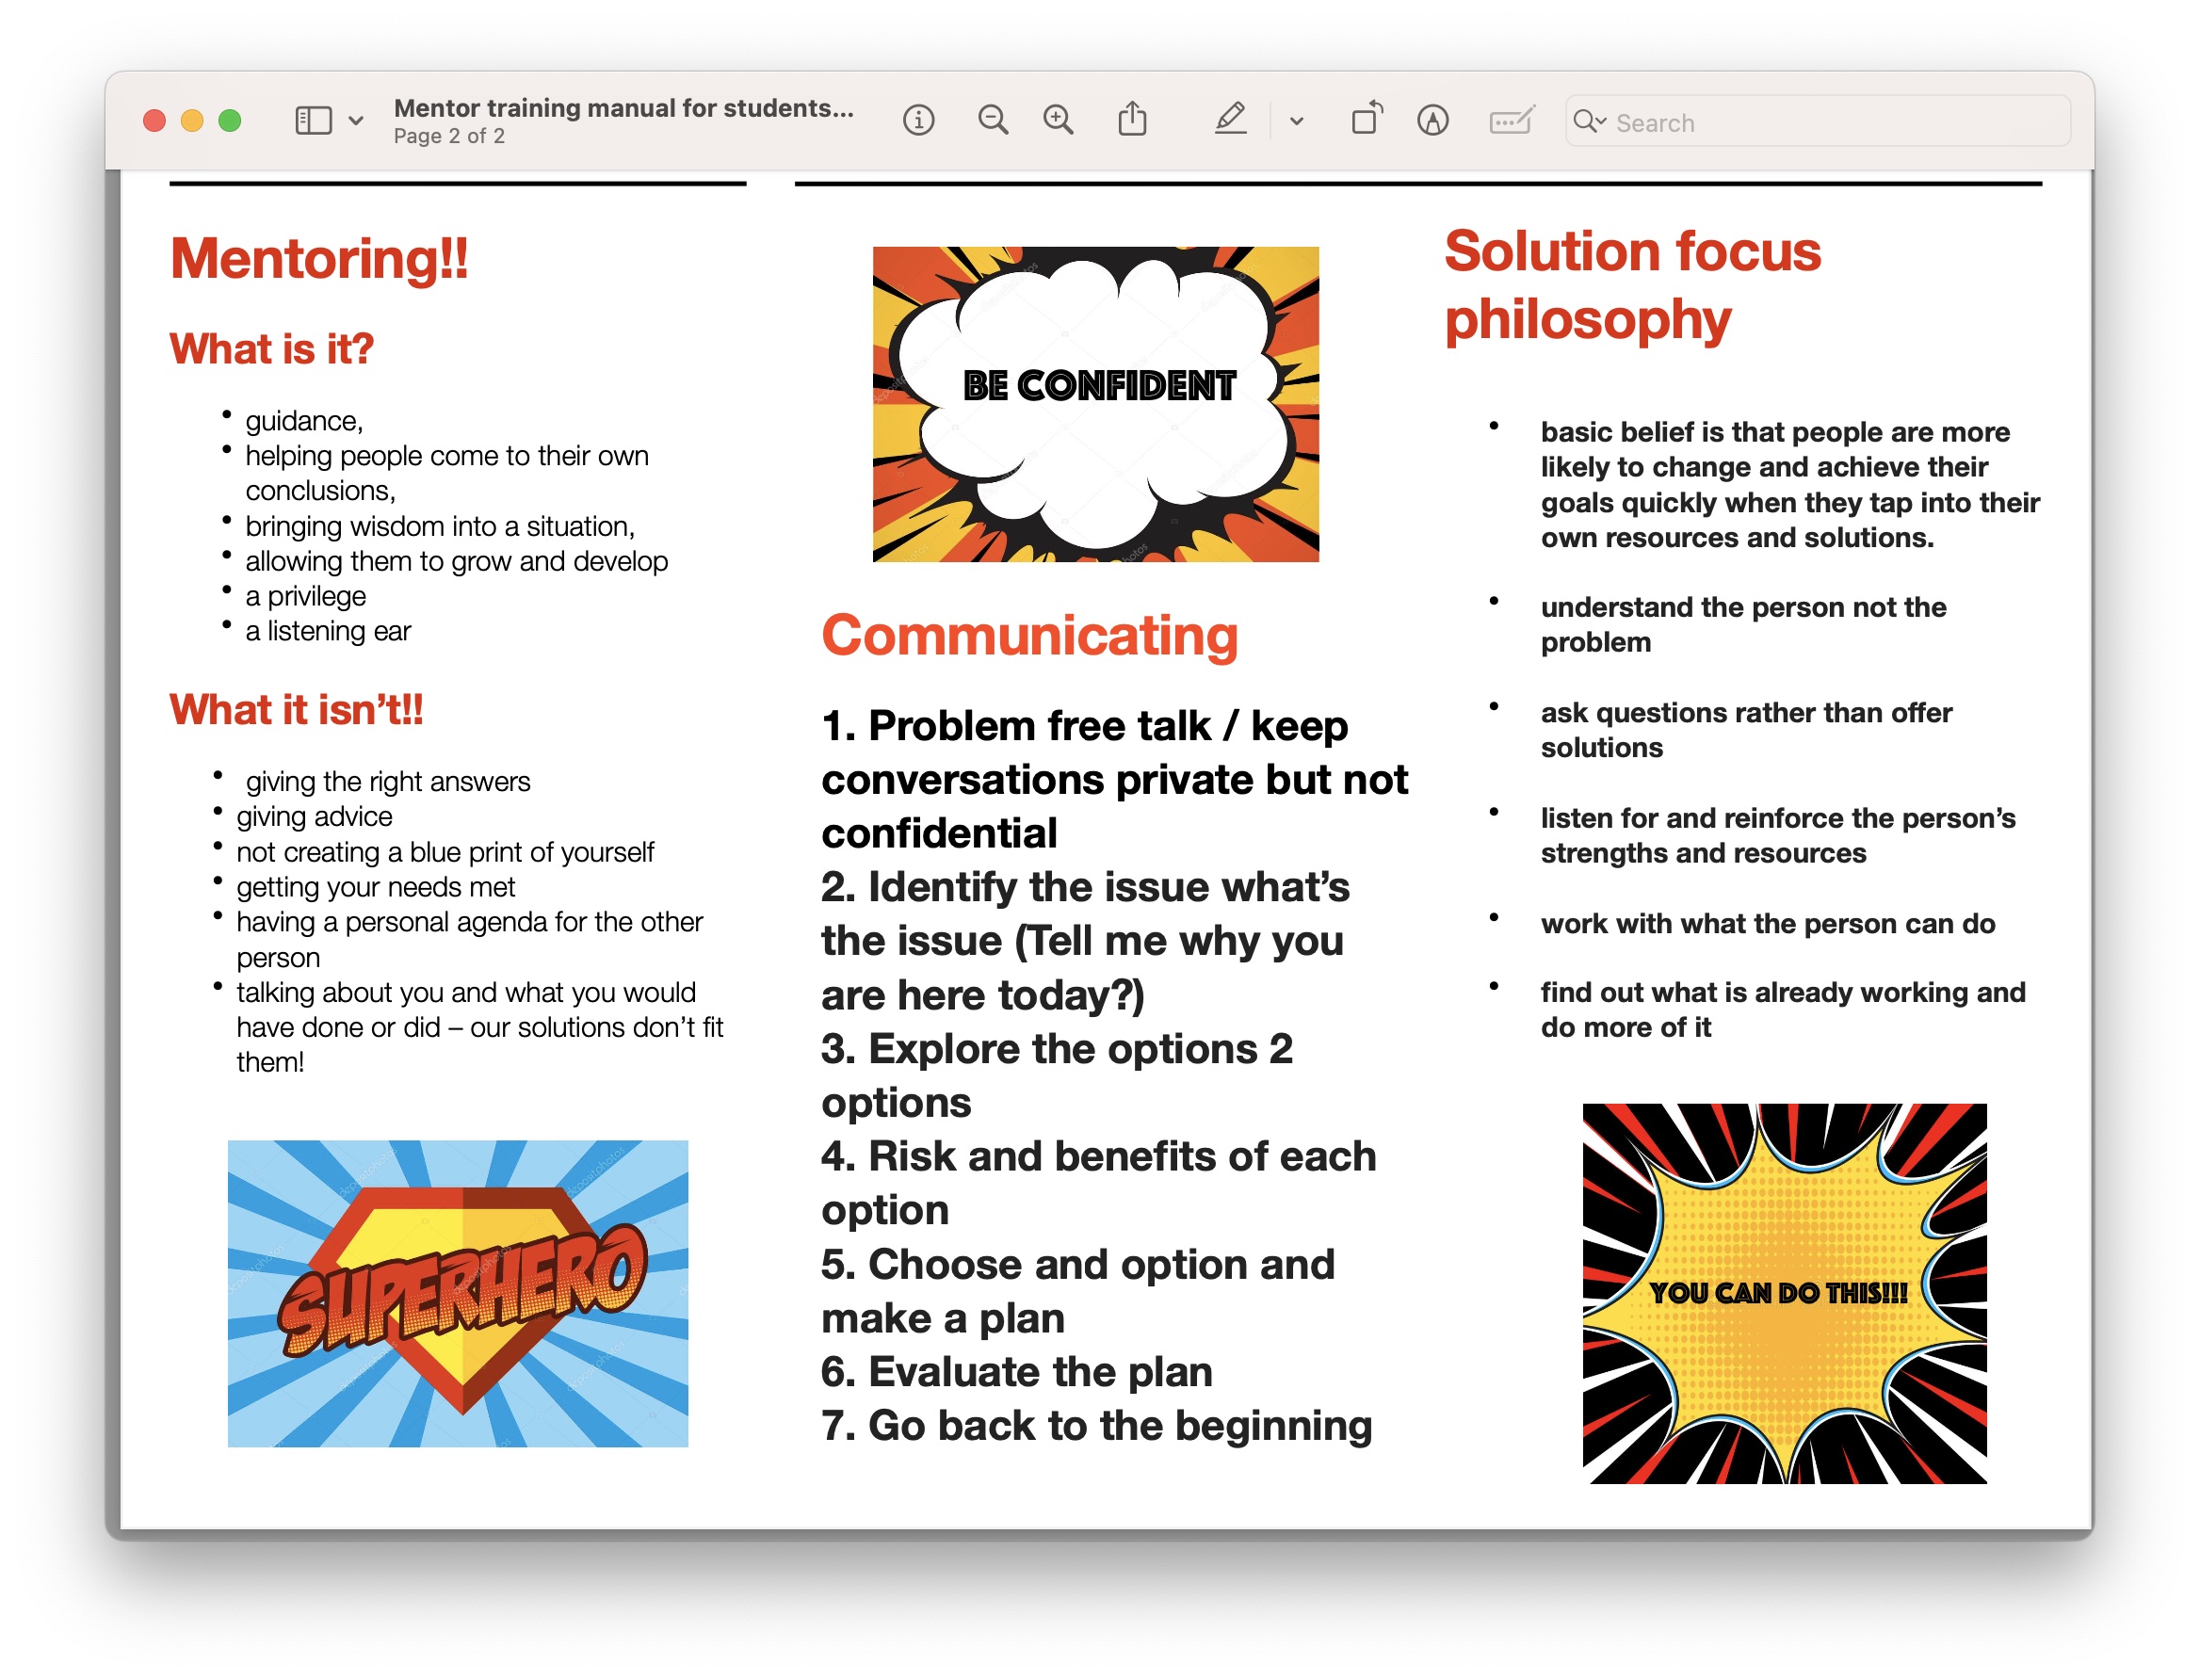Open the Share menu
The image size is (2200, 1680).
pyautogui.click(x=1132, y=120)
